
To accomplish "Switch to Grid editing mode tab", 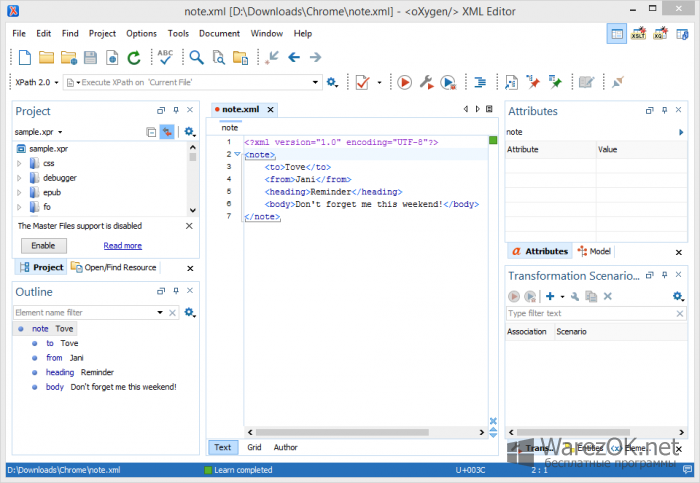I will click(254, 447).
